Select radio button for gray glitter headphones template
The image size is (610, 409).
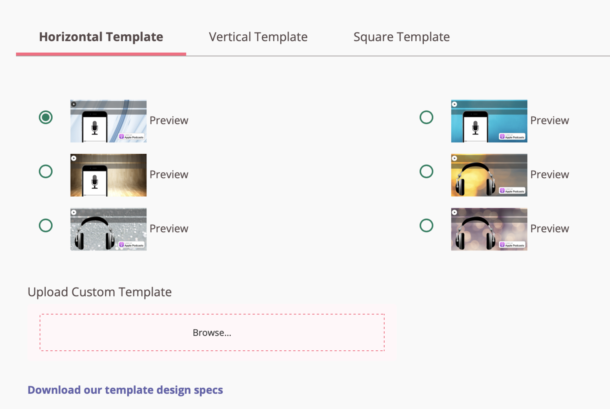45,226
